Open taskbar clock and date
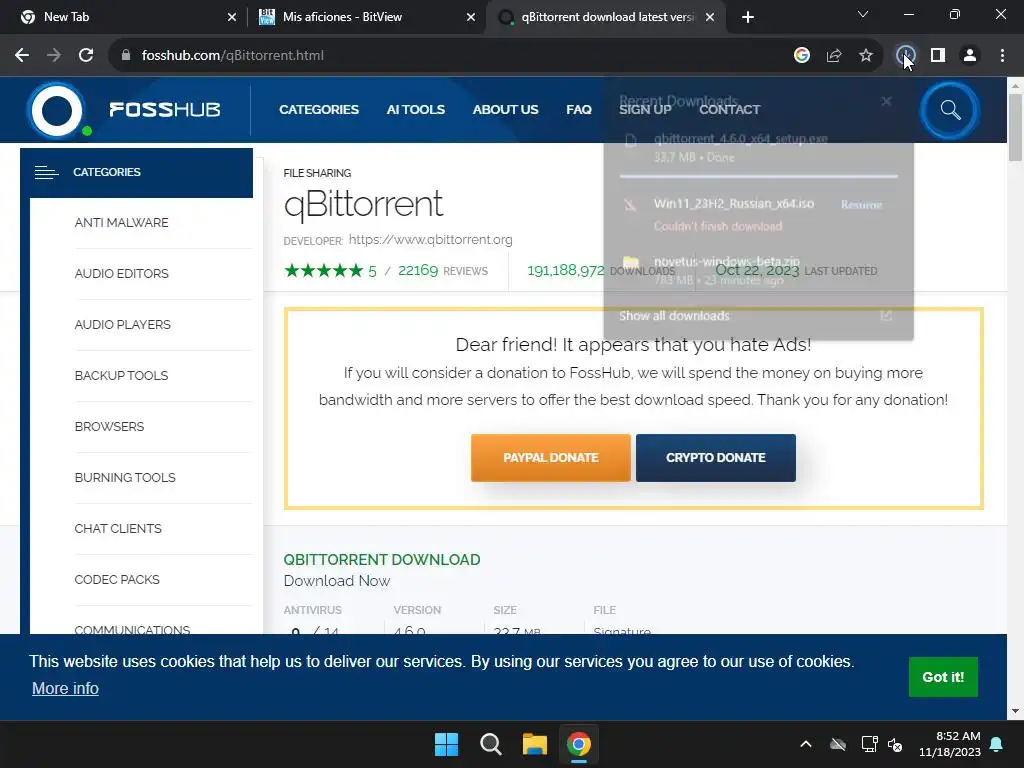 950,744
